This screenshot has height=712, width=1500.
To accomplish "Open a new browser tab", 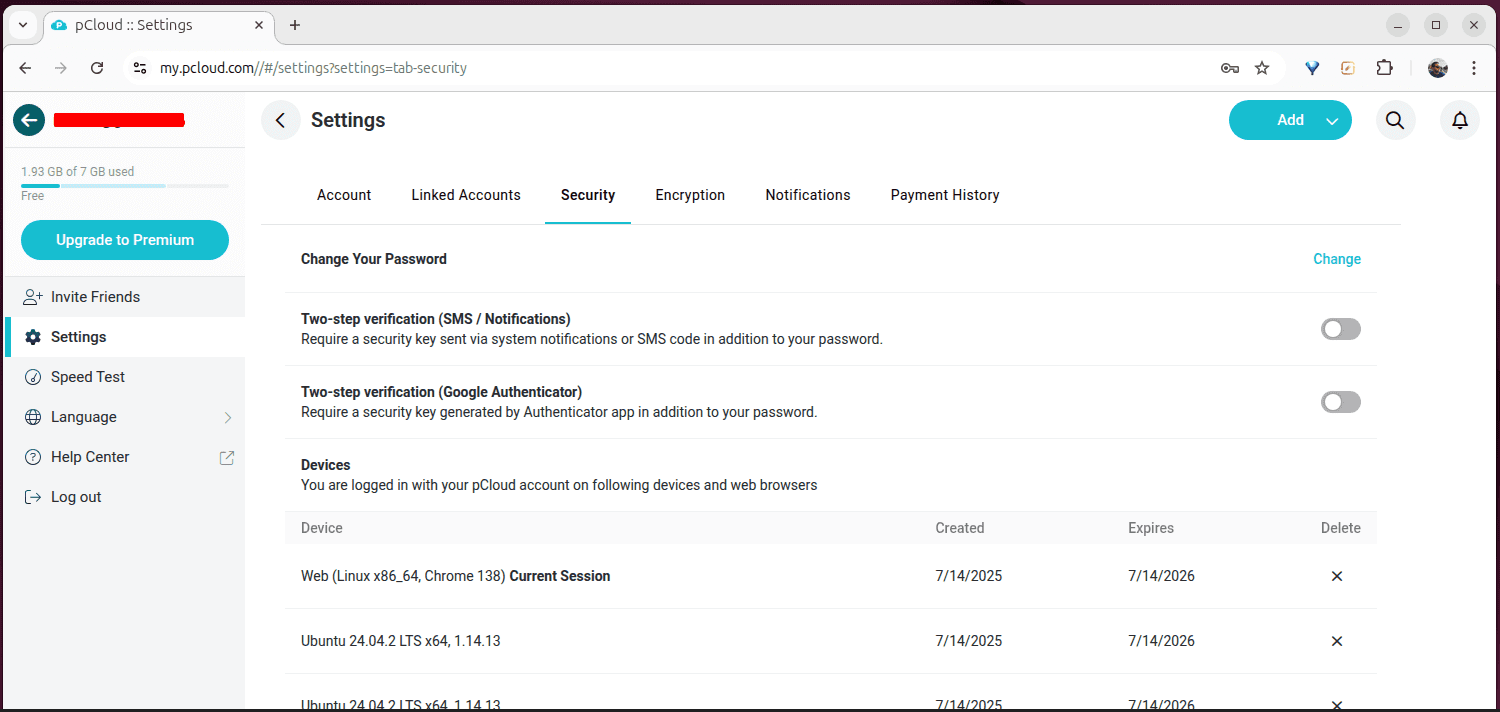I will click(295, 25).
